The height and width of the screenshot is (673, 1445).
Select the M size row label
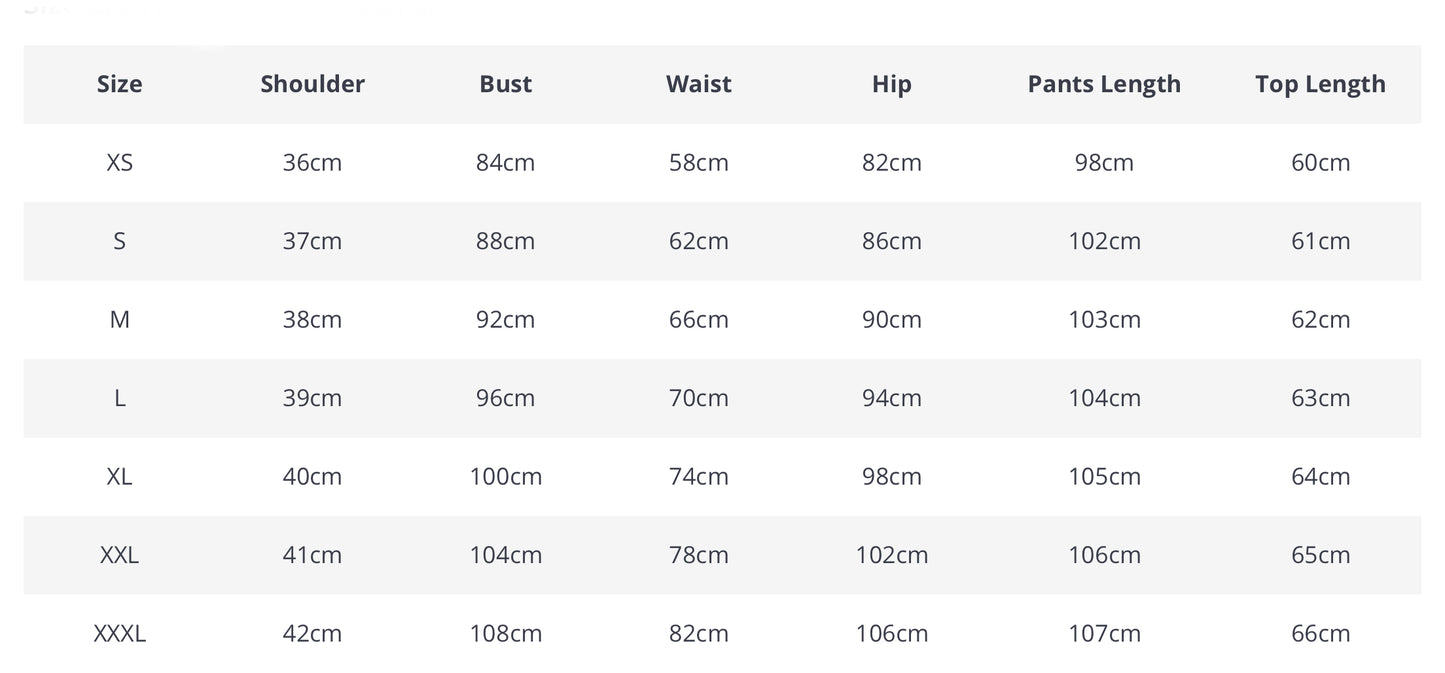pos(119,319)
